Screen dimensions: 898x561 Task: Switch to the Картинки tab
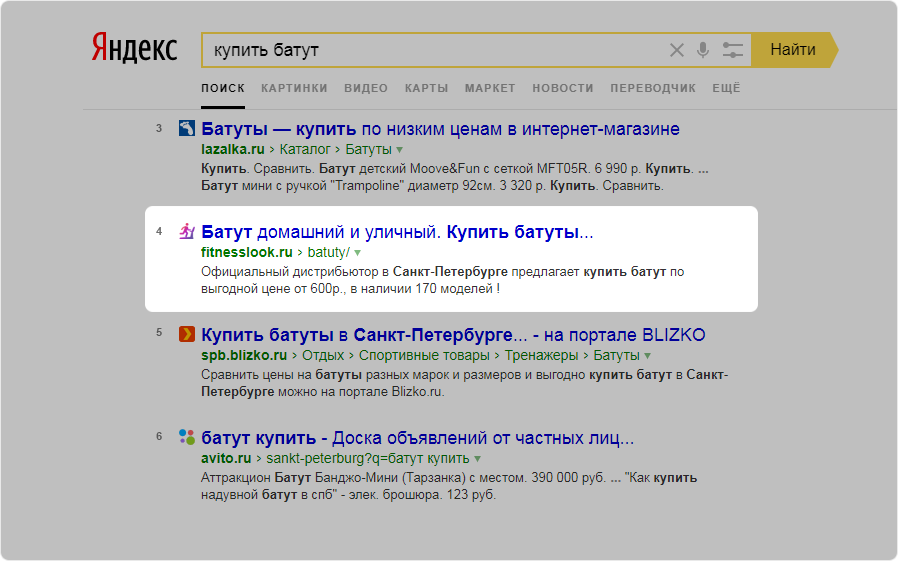[x=294, y=88]
